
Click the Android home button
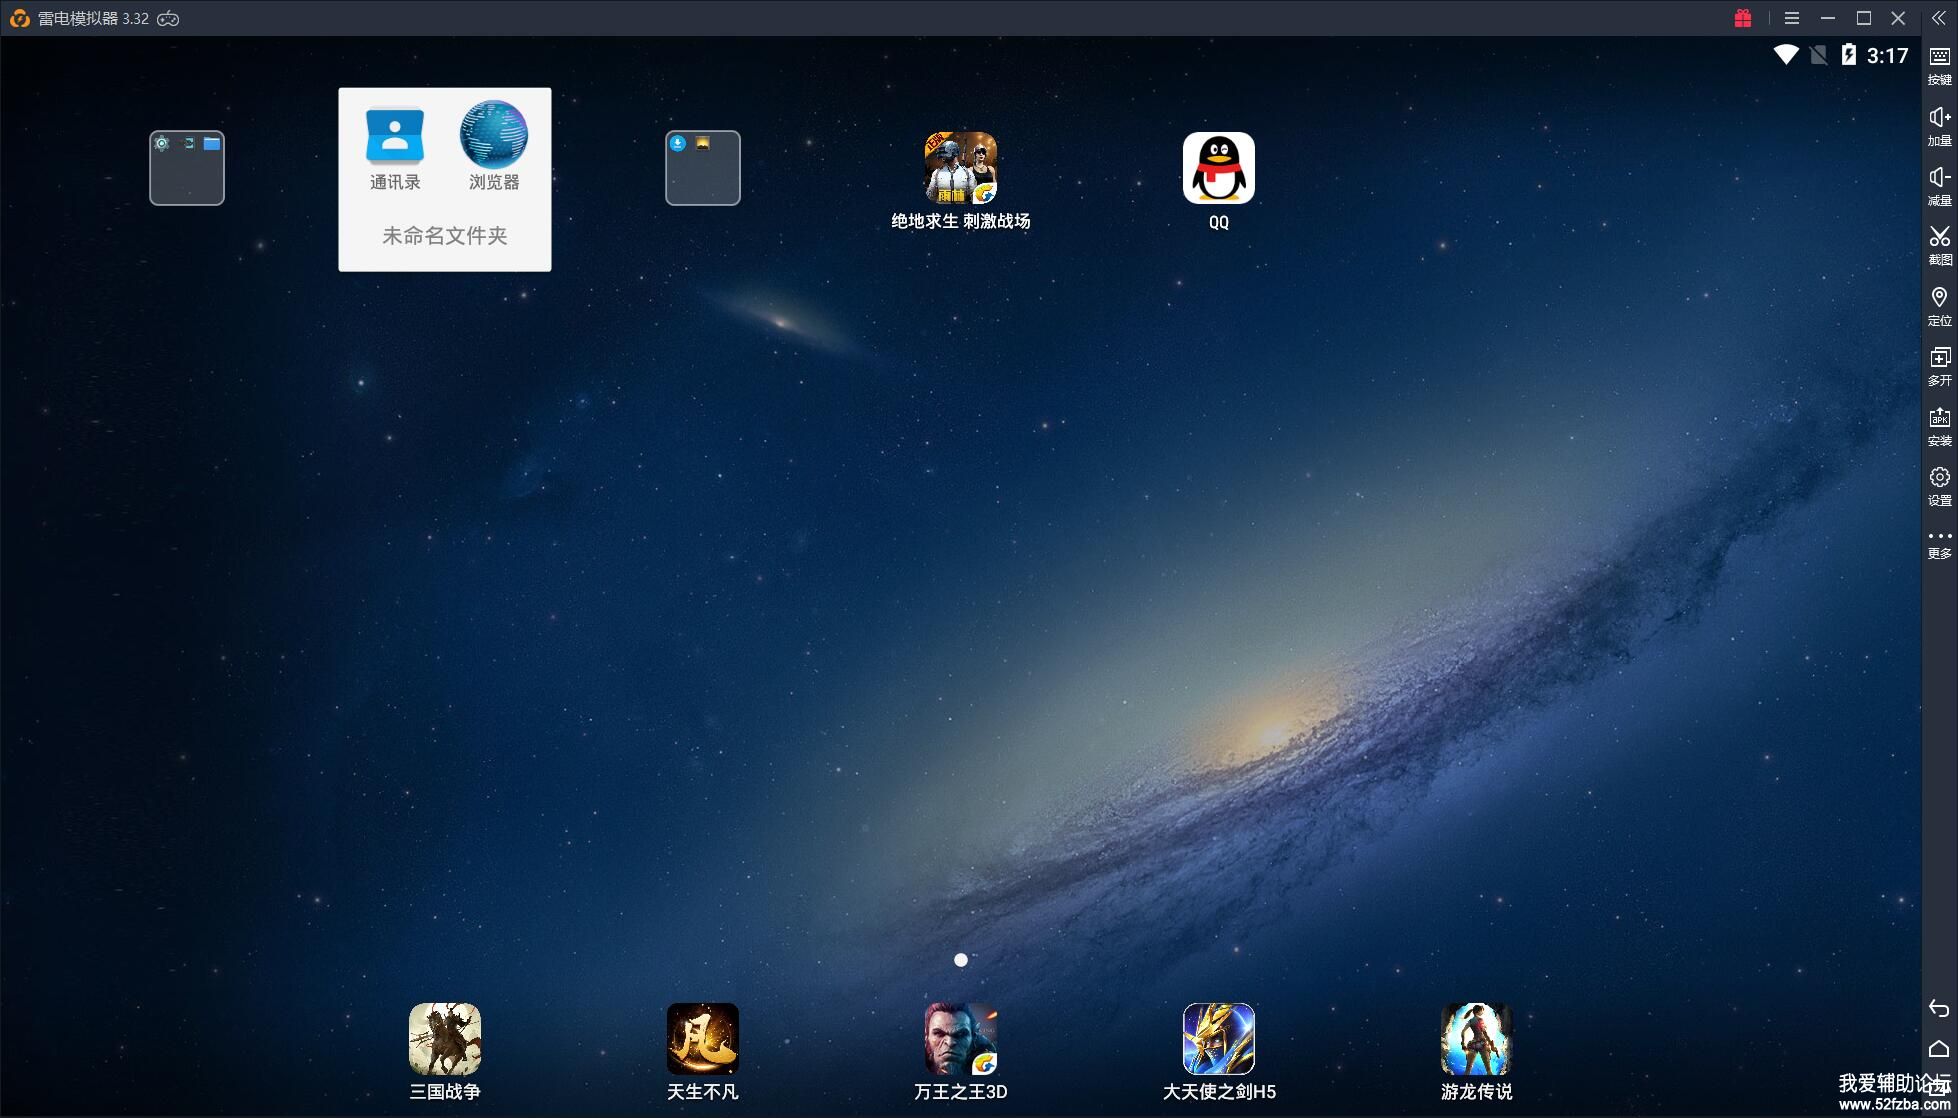[1939, 1048]
